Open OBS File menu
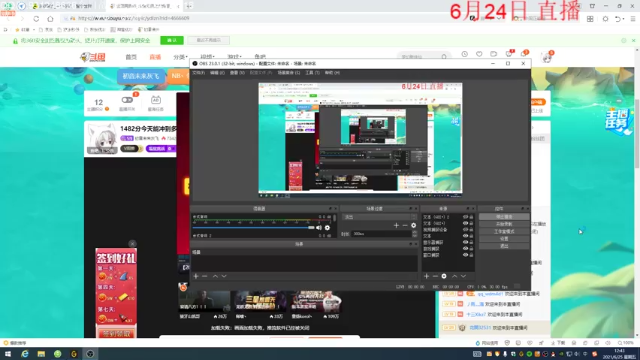640x360 pixels. [198, 73]
